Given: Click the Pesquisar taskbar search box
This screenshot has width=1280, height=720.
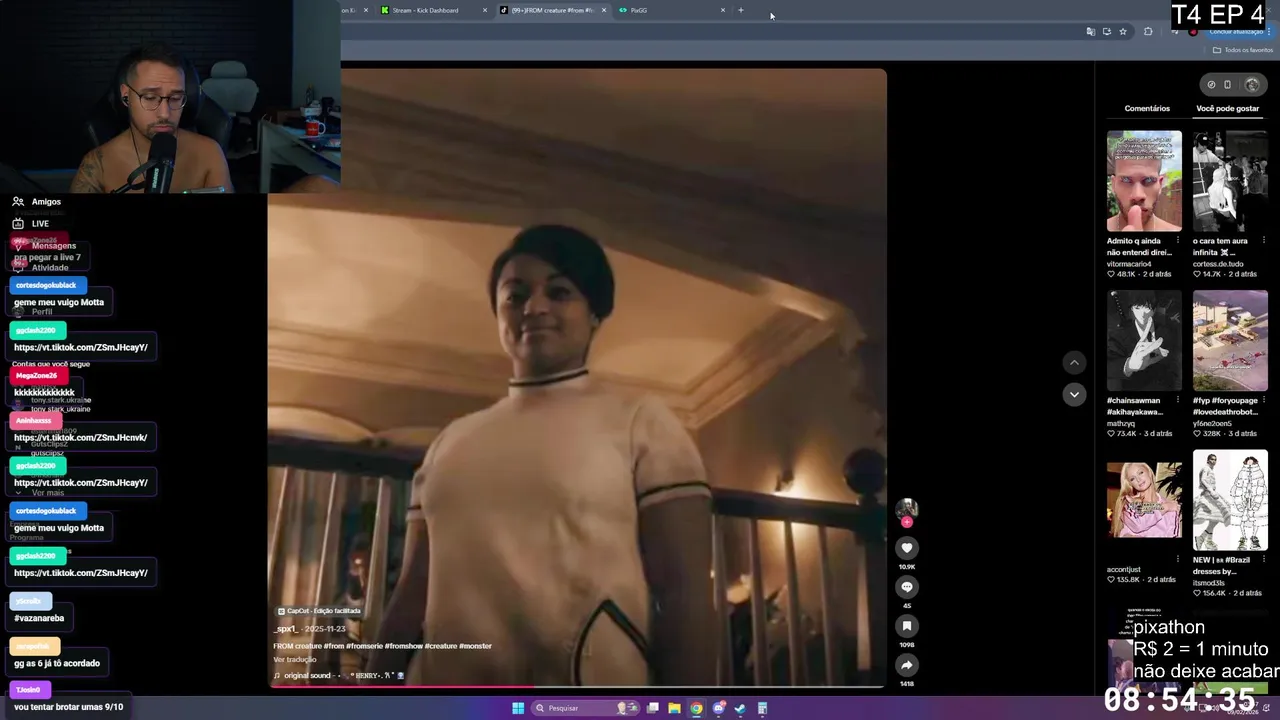Looking at the screenshot, I should click(585, 708).
